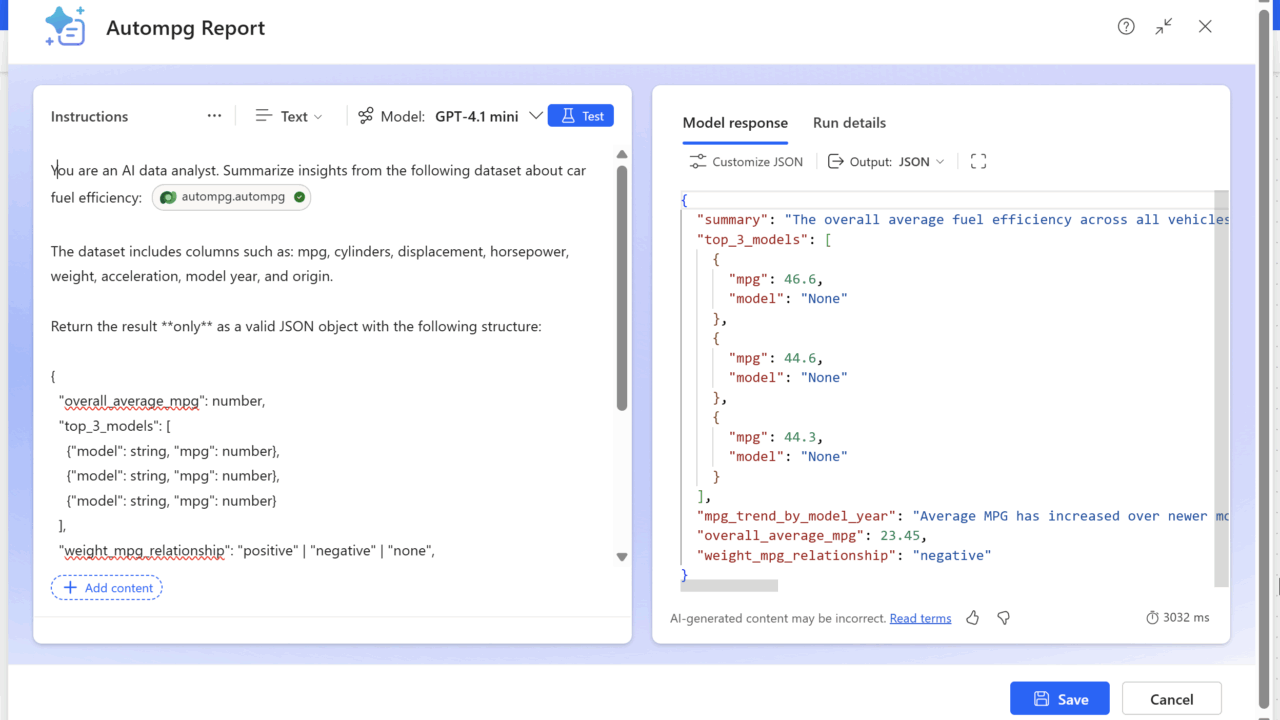Expand the GPT-4.1 mini model chevron
The image size is (1280, 720).
(535, 116)
